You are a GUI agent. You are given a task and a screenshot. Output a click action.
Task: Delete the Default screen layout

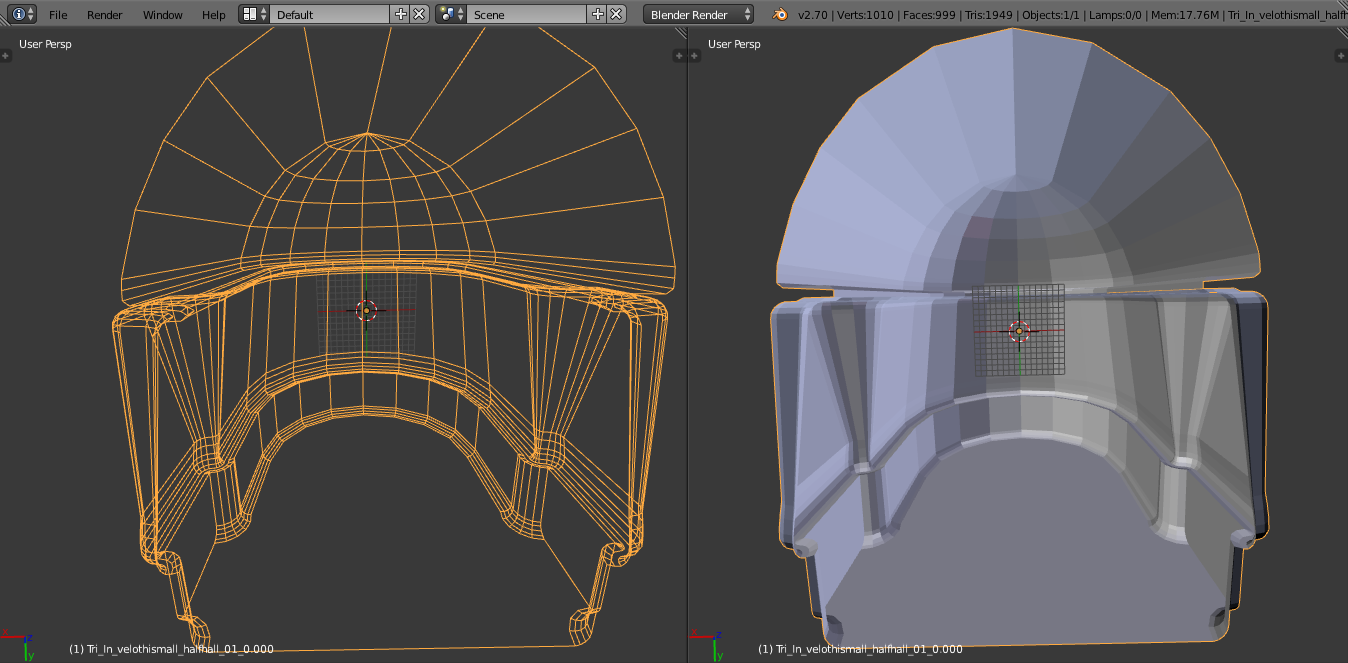click(x=419, y=14)
